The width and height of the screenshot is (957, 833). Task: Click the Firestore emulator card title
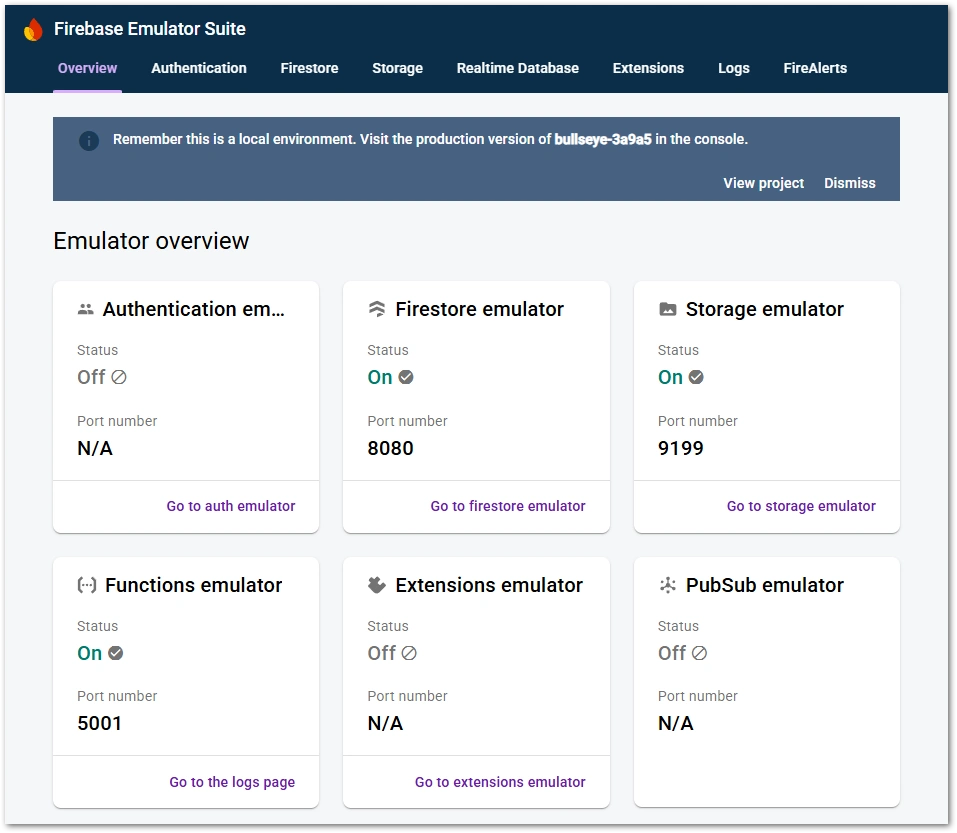click(x=480, y=309)
